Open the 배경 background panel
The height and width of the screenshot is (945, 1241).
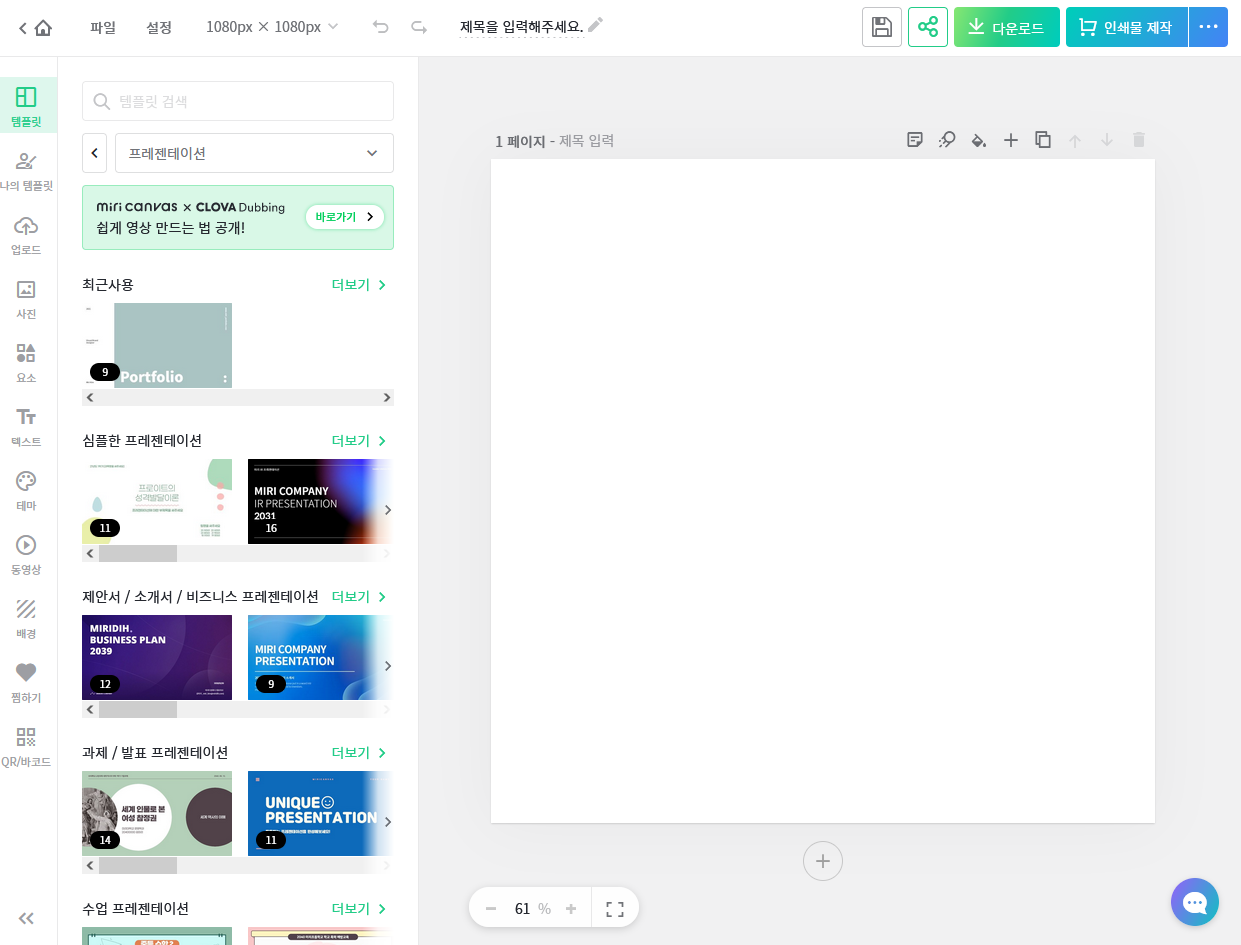27,617
